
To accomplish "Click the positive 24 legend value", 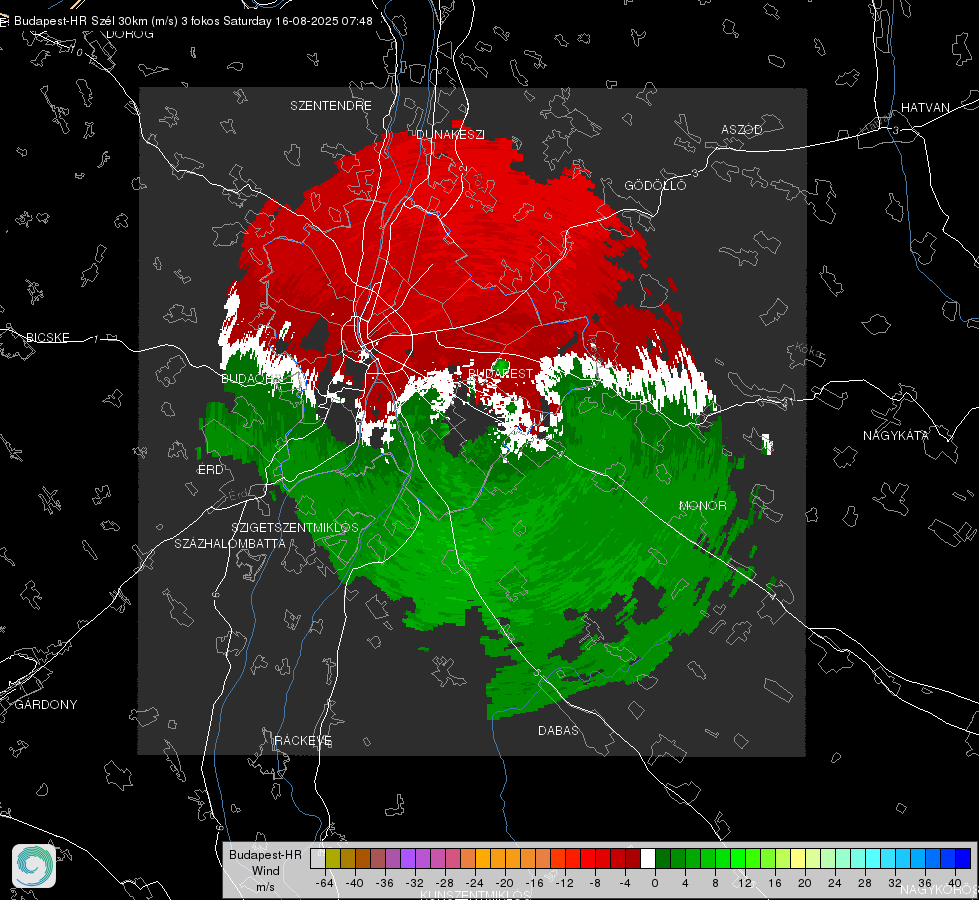I will tap(835, 883).
